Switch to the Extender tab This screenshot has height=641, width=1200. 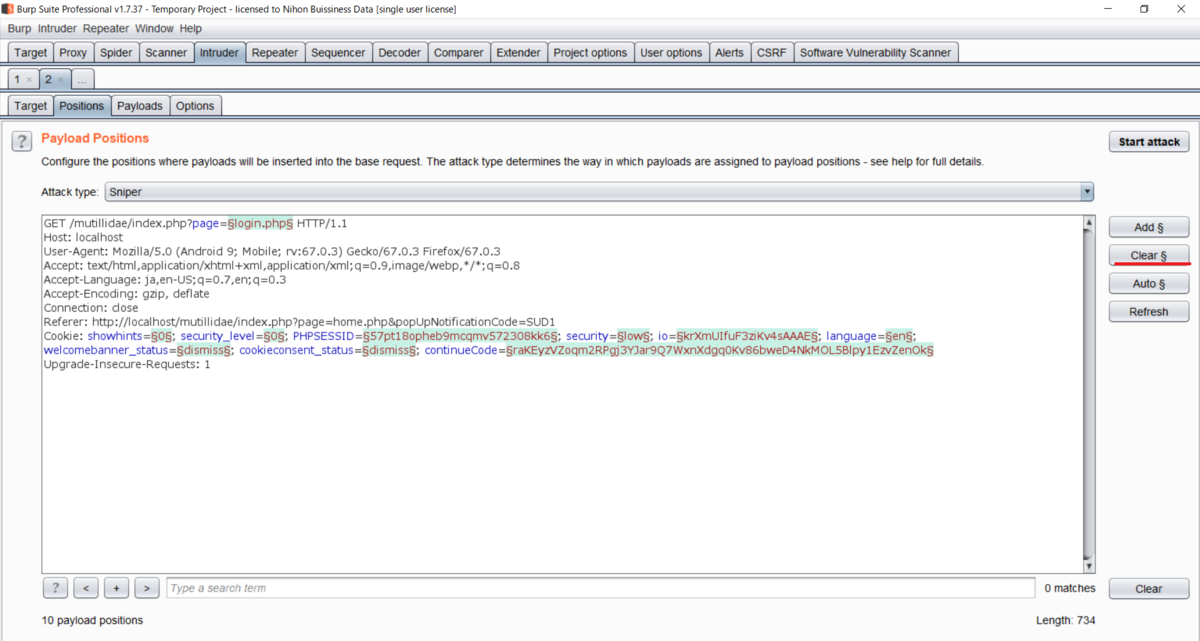point(518,53)
